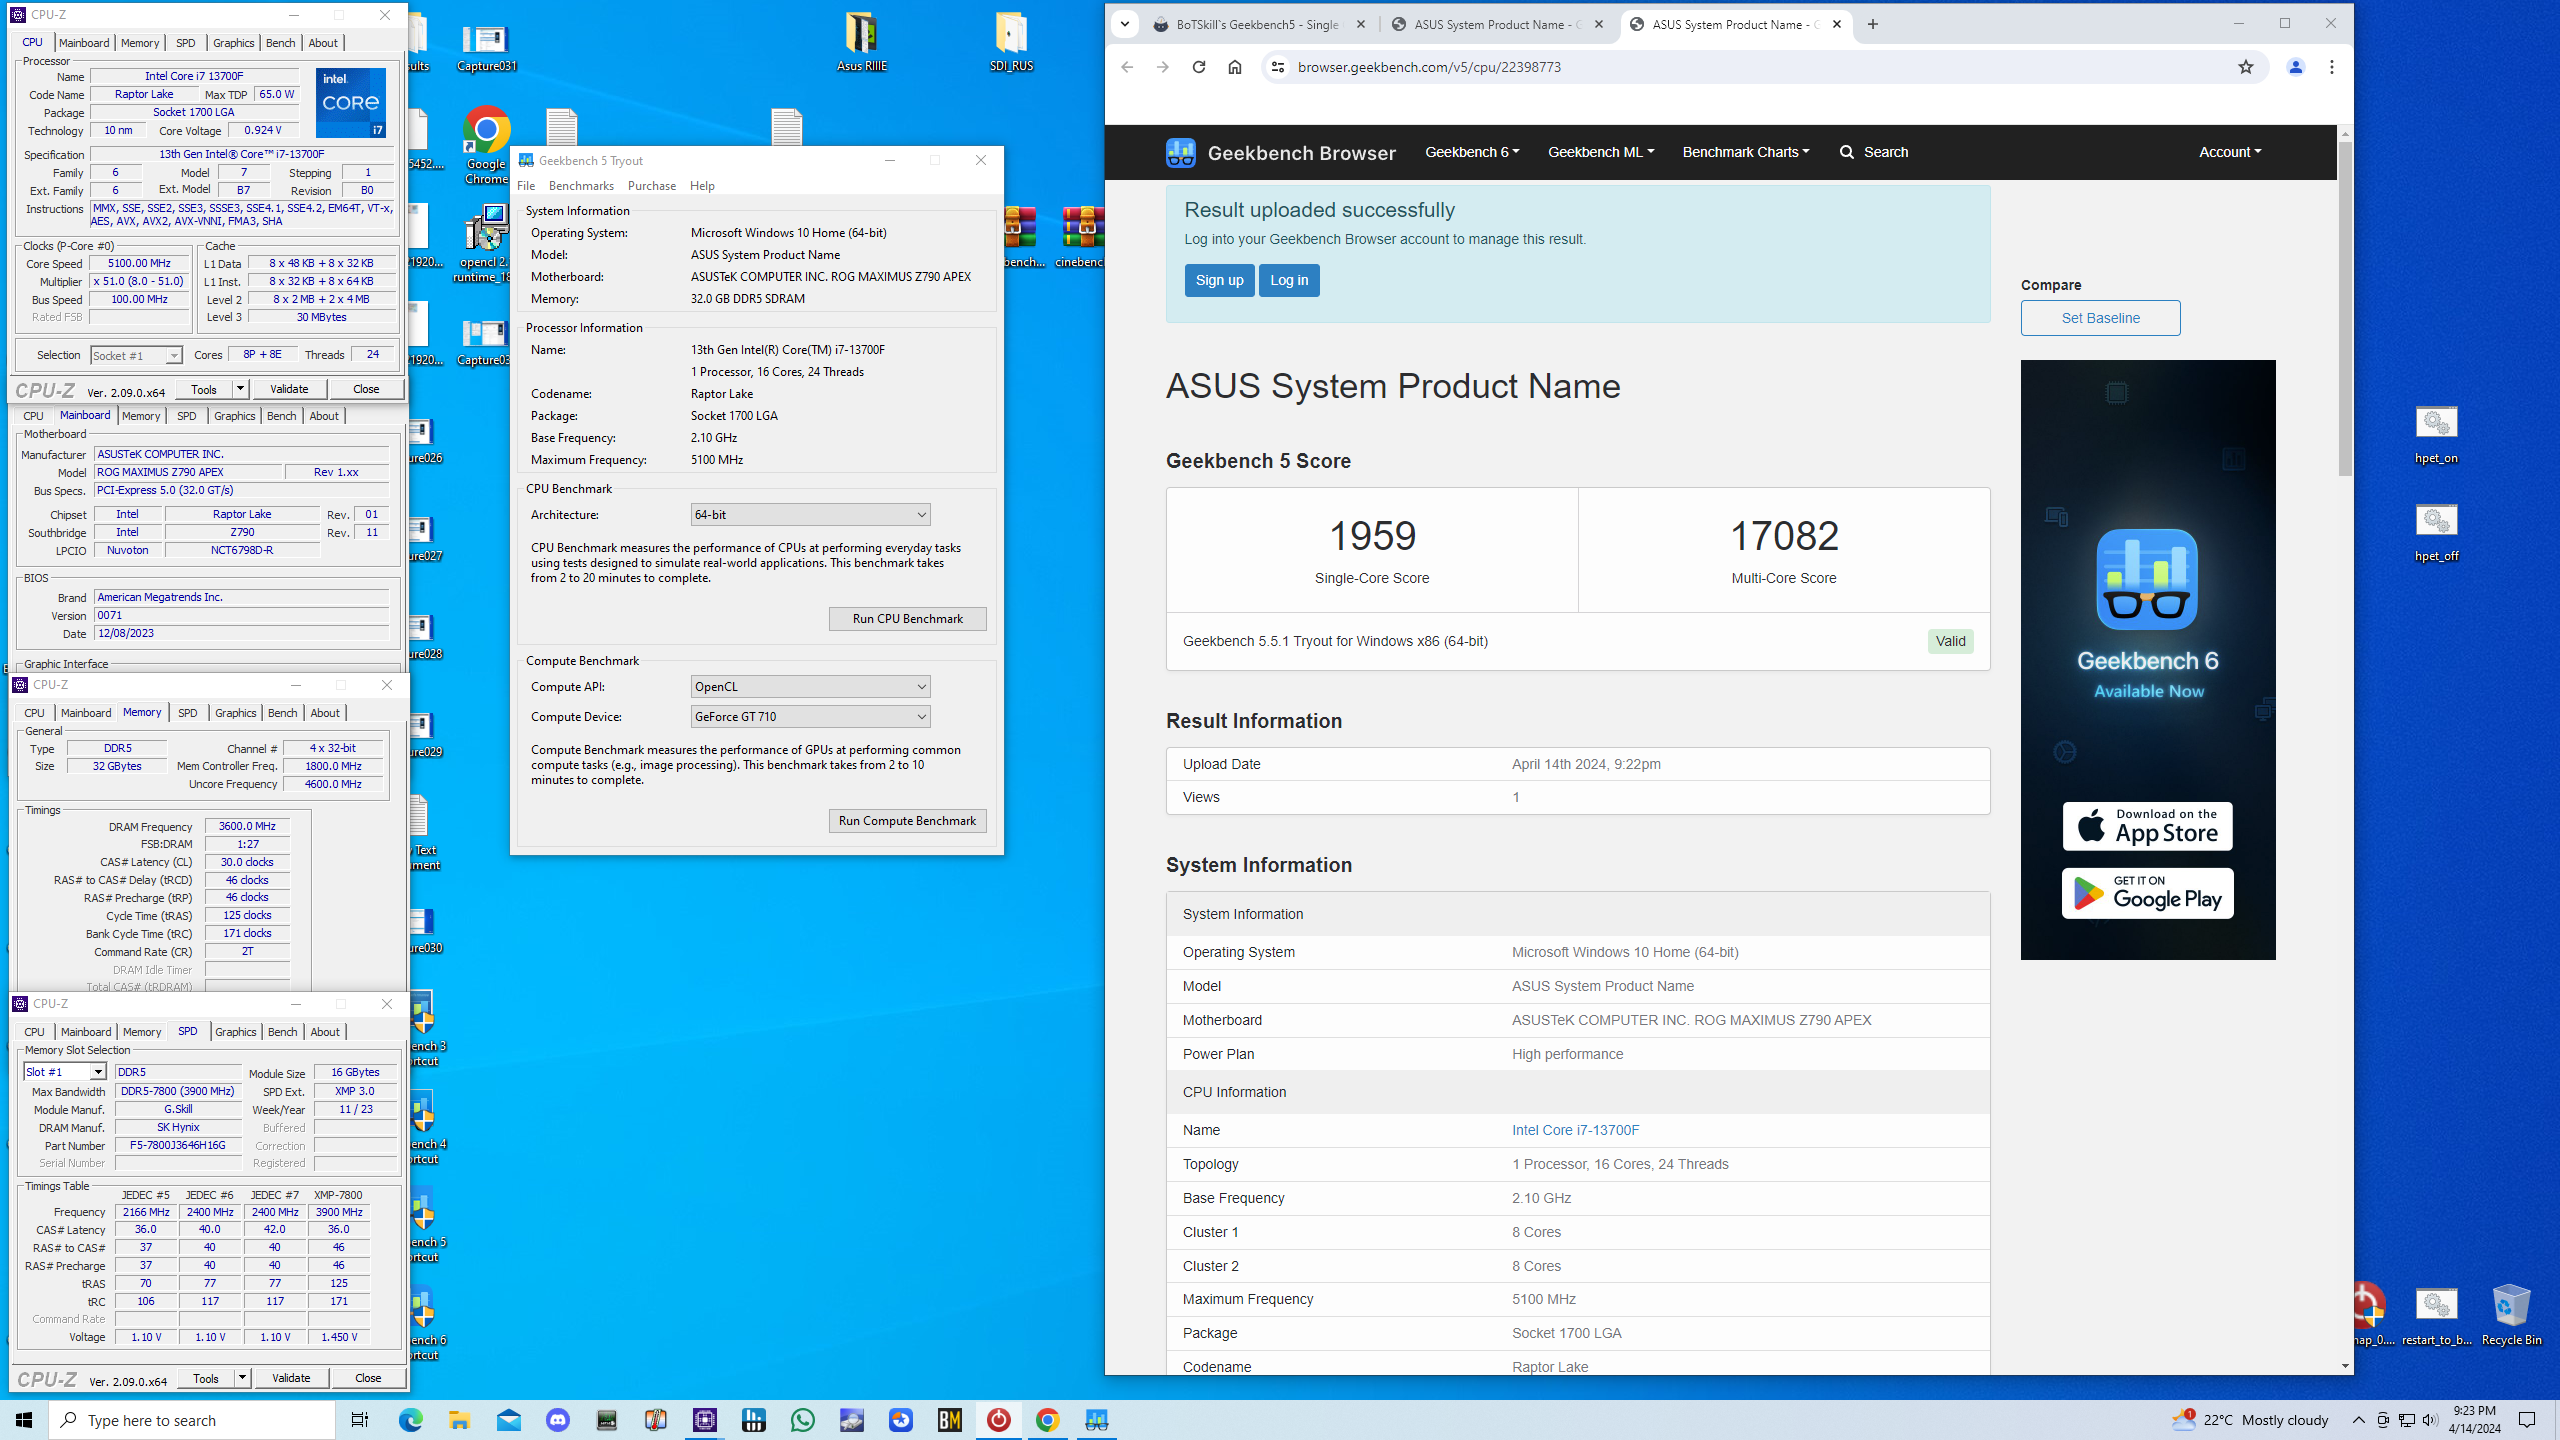2560x1440 pixels.
Task: Open the notification center icon
Action: (x=2527, y=1420)
